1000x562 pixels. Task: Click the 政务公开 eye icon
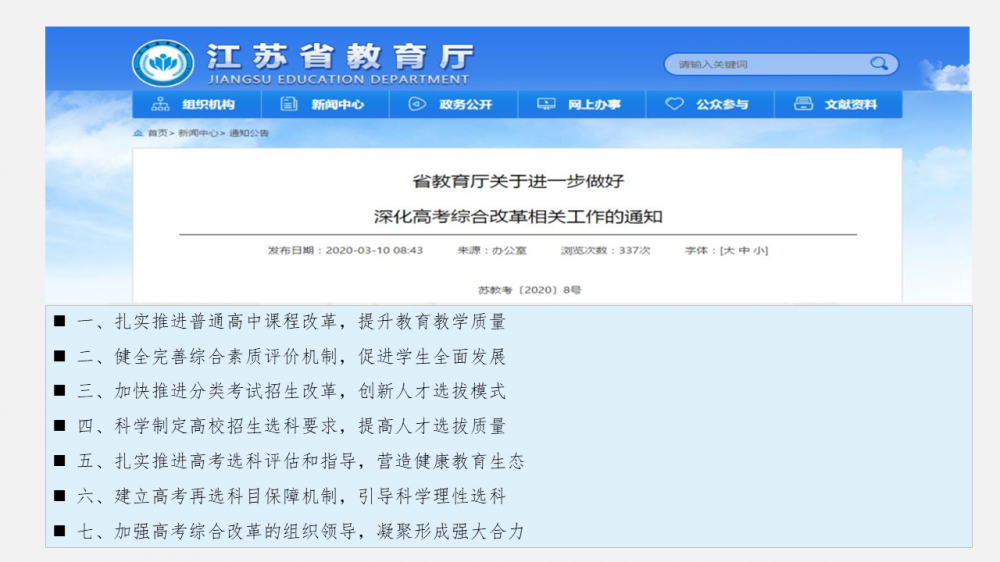click(x=417, y=104)
